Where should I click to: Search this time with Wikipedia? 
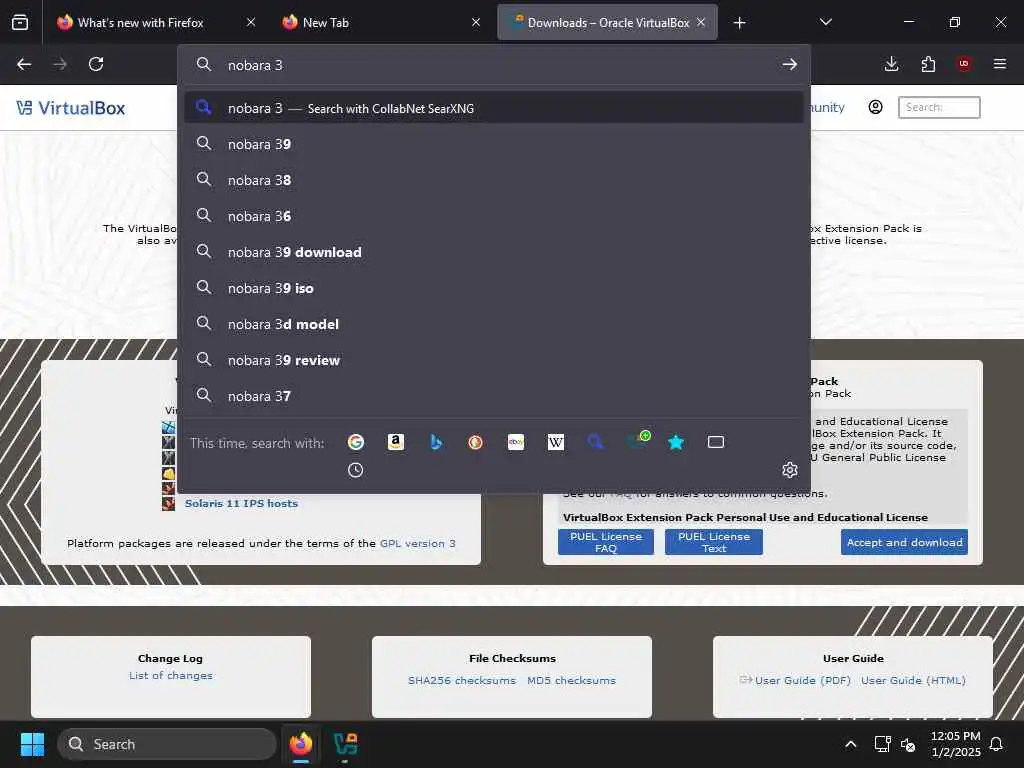pos(556,442)
